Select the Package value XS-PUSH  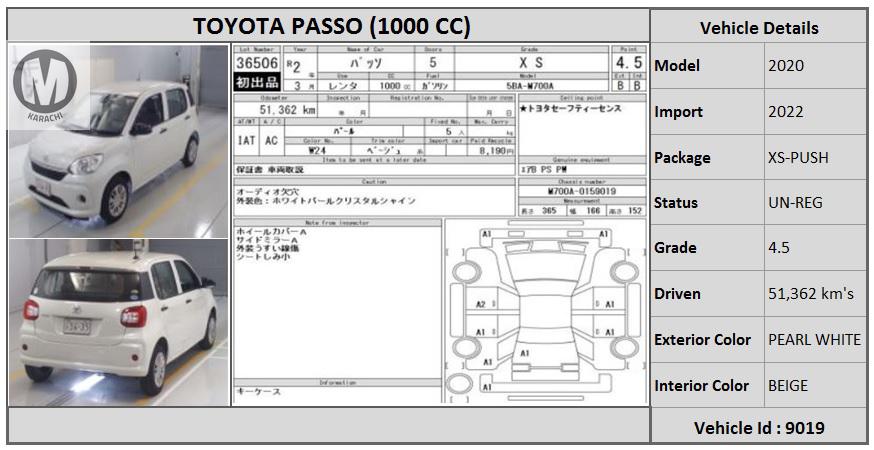(798, 158)
